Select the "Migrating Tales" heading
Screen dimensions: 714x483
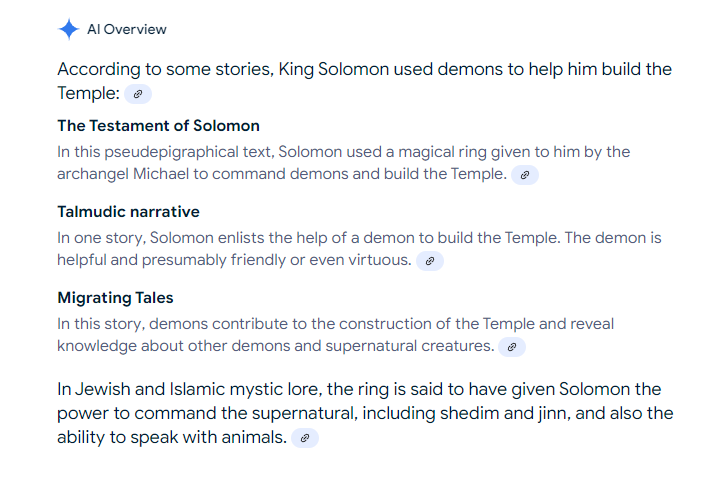click(x=115, y=298)
